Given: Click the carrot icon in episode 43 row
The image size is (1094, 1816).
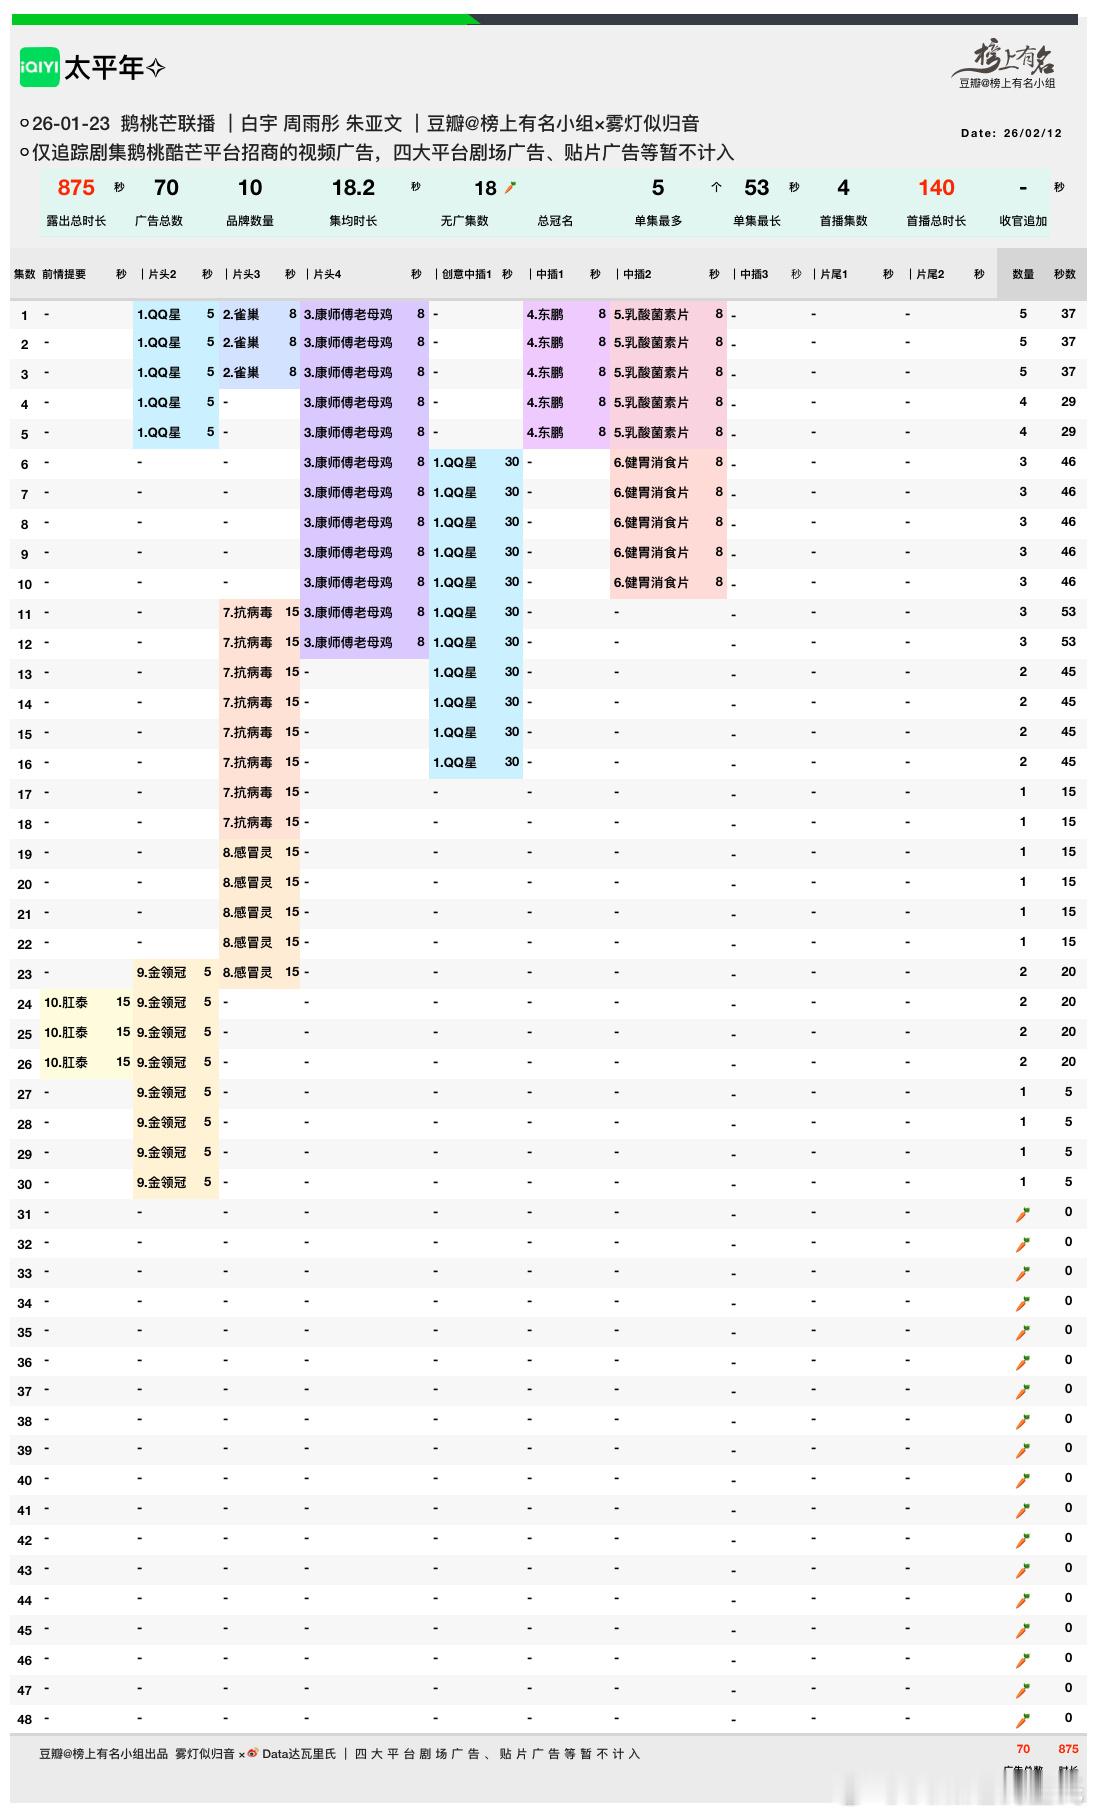Looking at the screenshot, I should (x=1023, y=1570).
